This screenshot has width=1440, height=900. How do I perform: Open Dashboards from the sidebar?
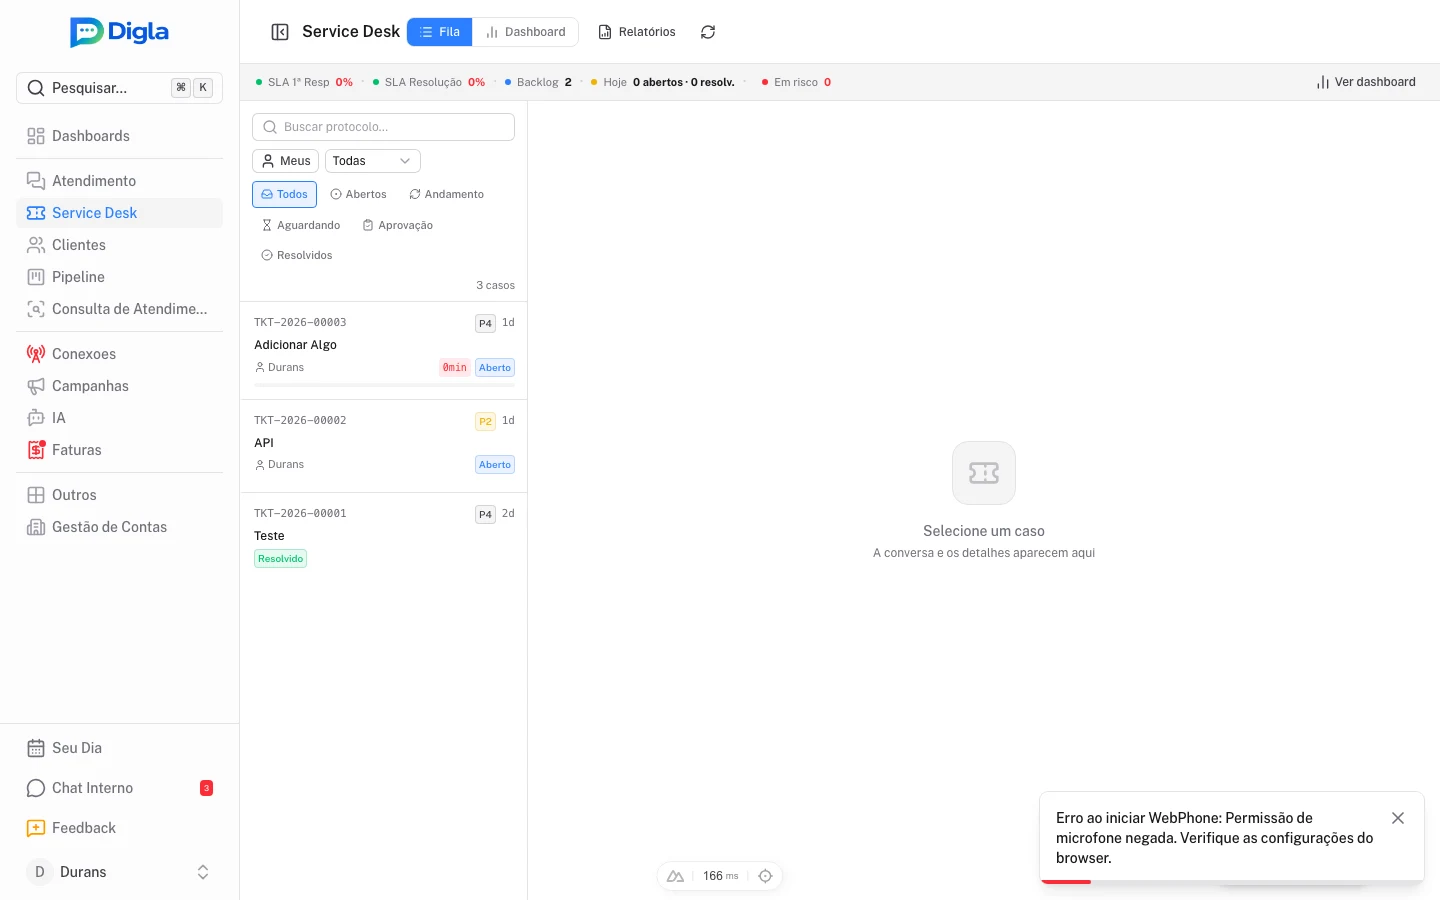(120, 136)
